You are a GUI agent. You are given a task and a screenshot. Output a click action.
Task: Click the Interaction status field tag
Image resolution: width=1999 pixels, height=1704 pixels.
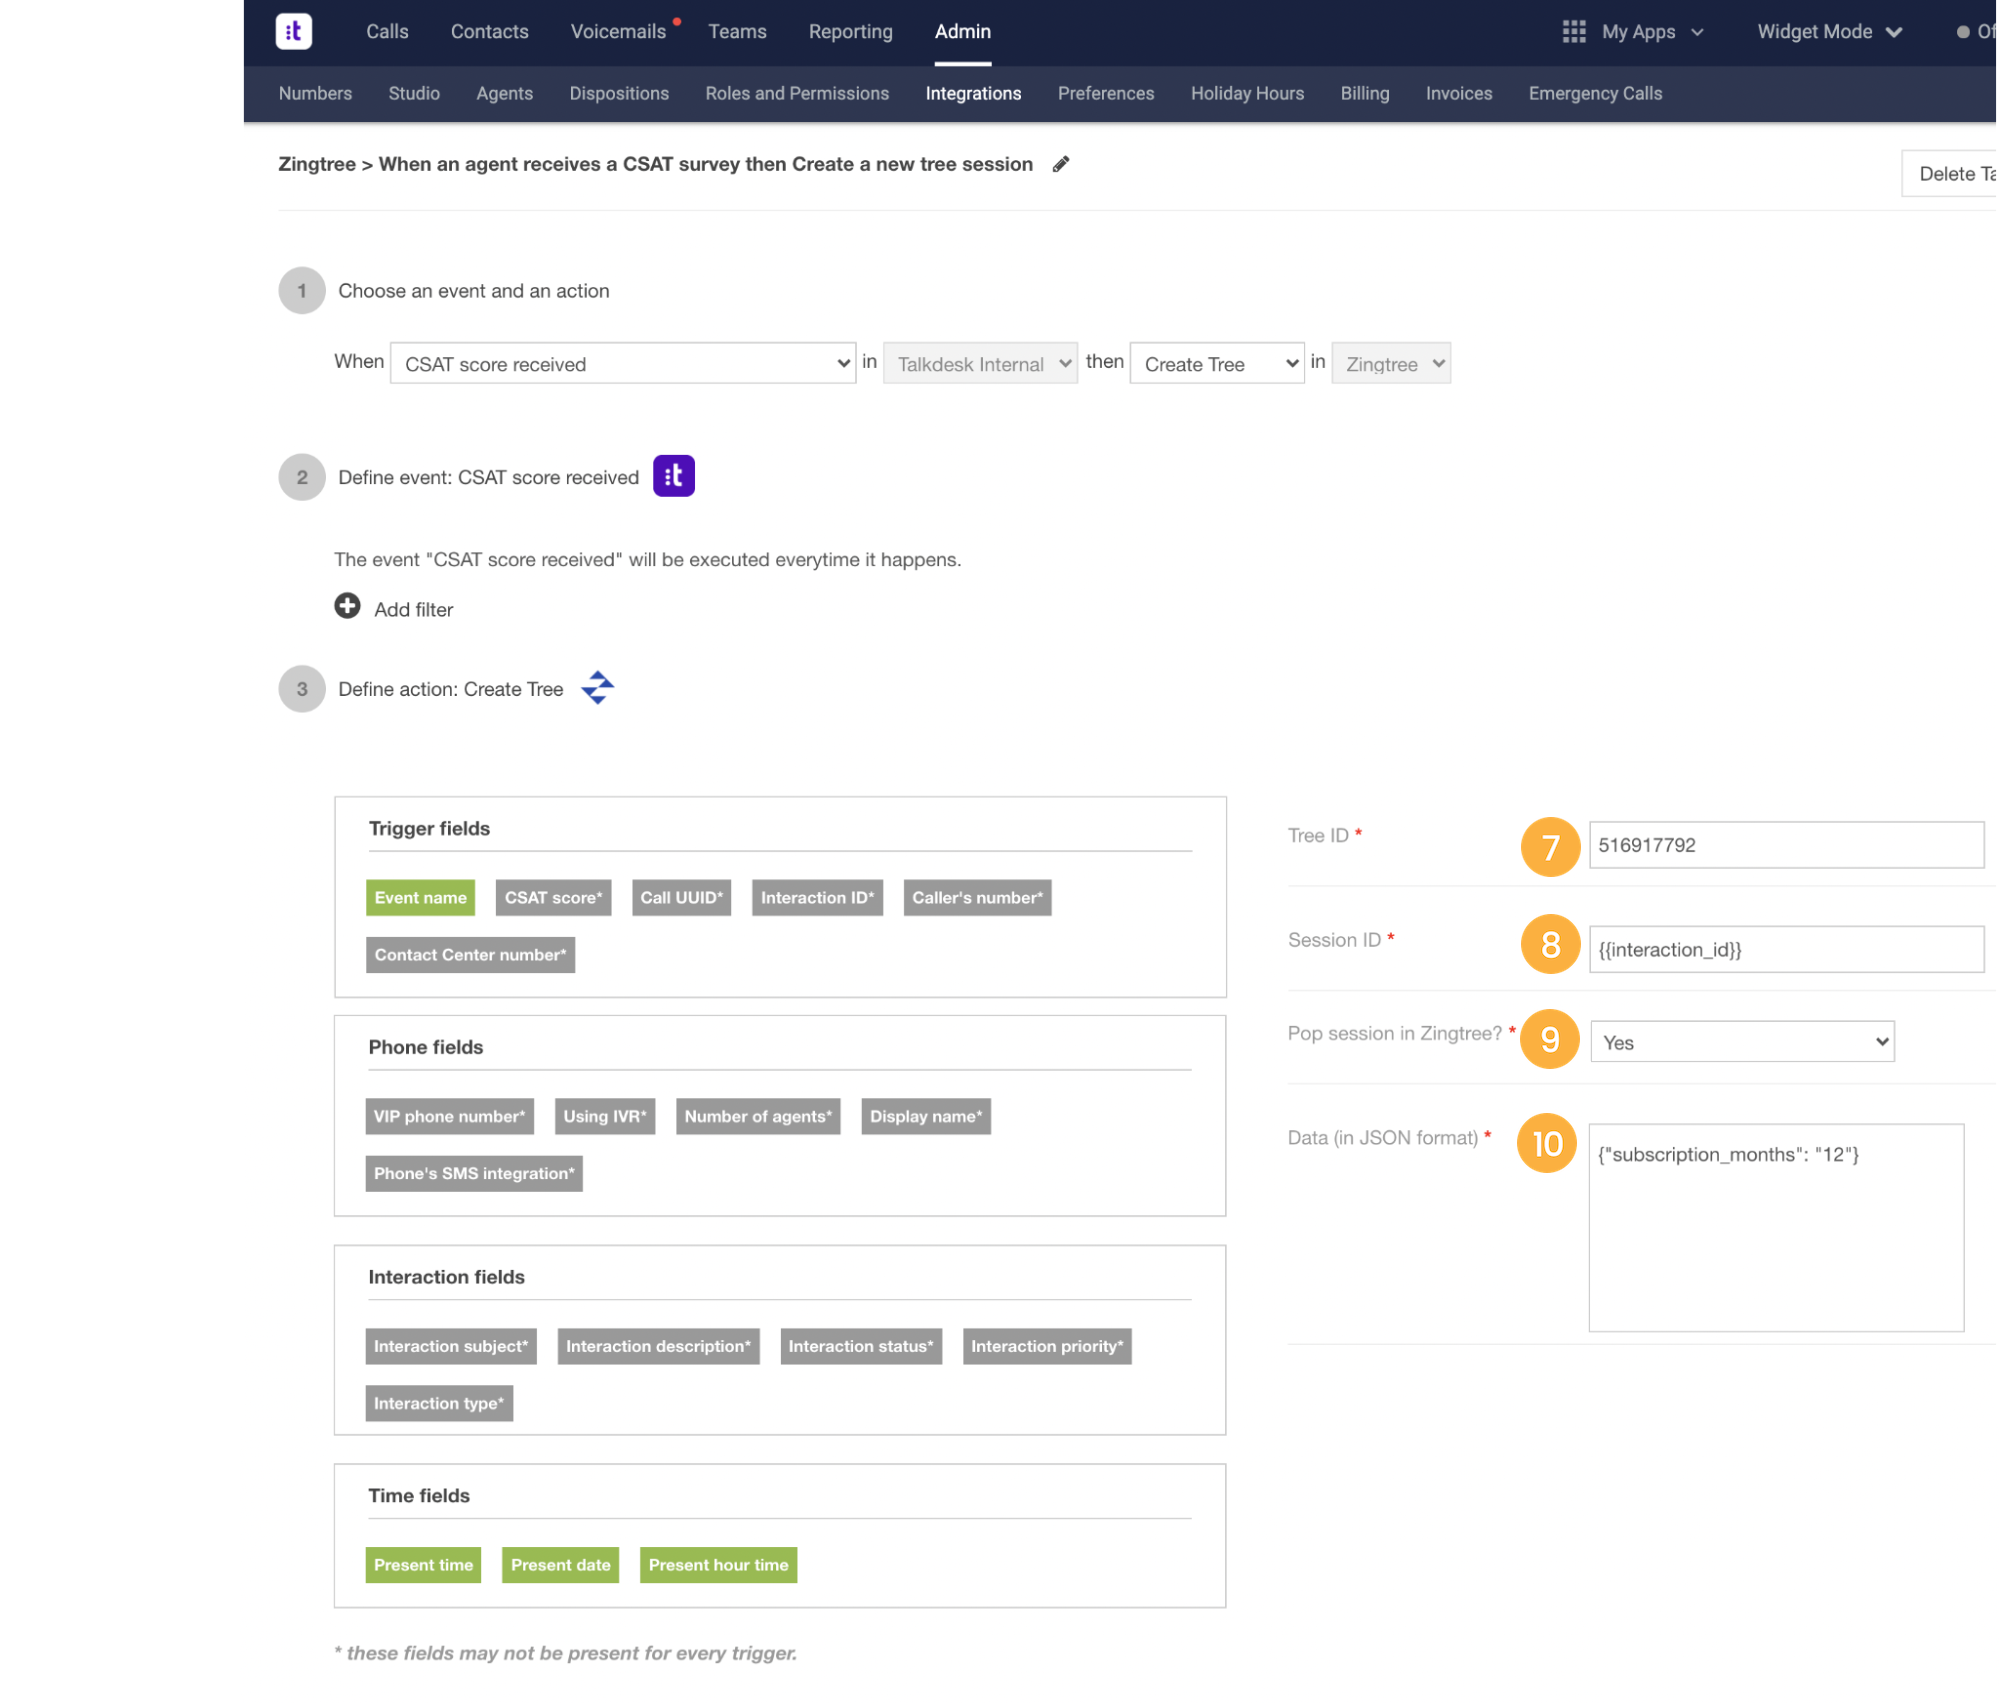tap(860, 1347)
